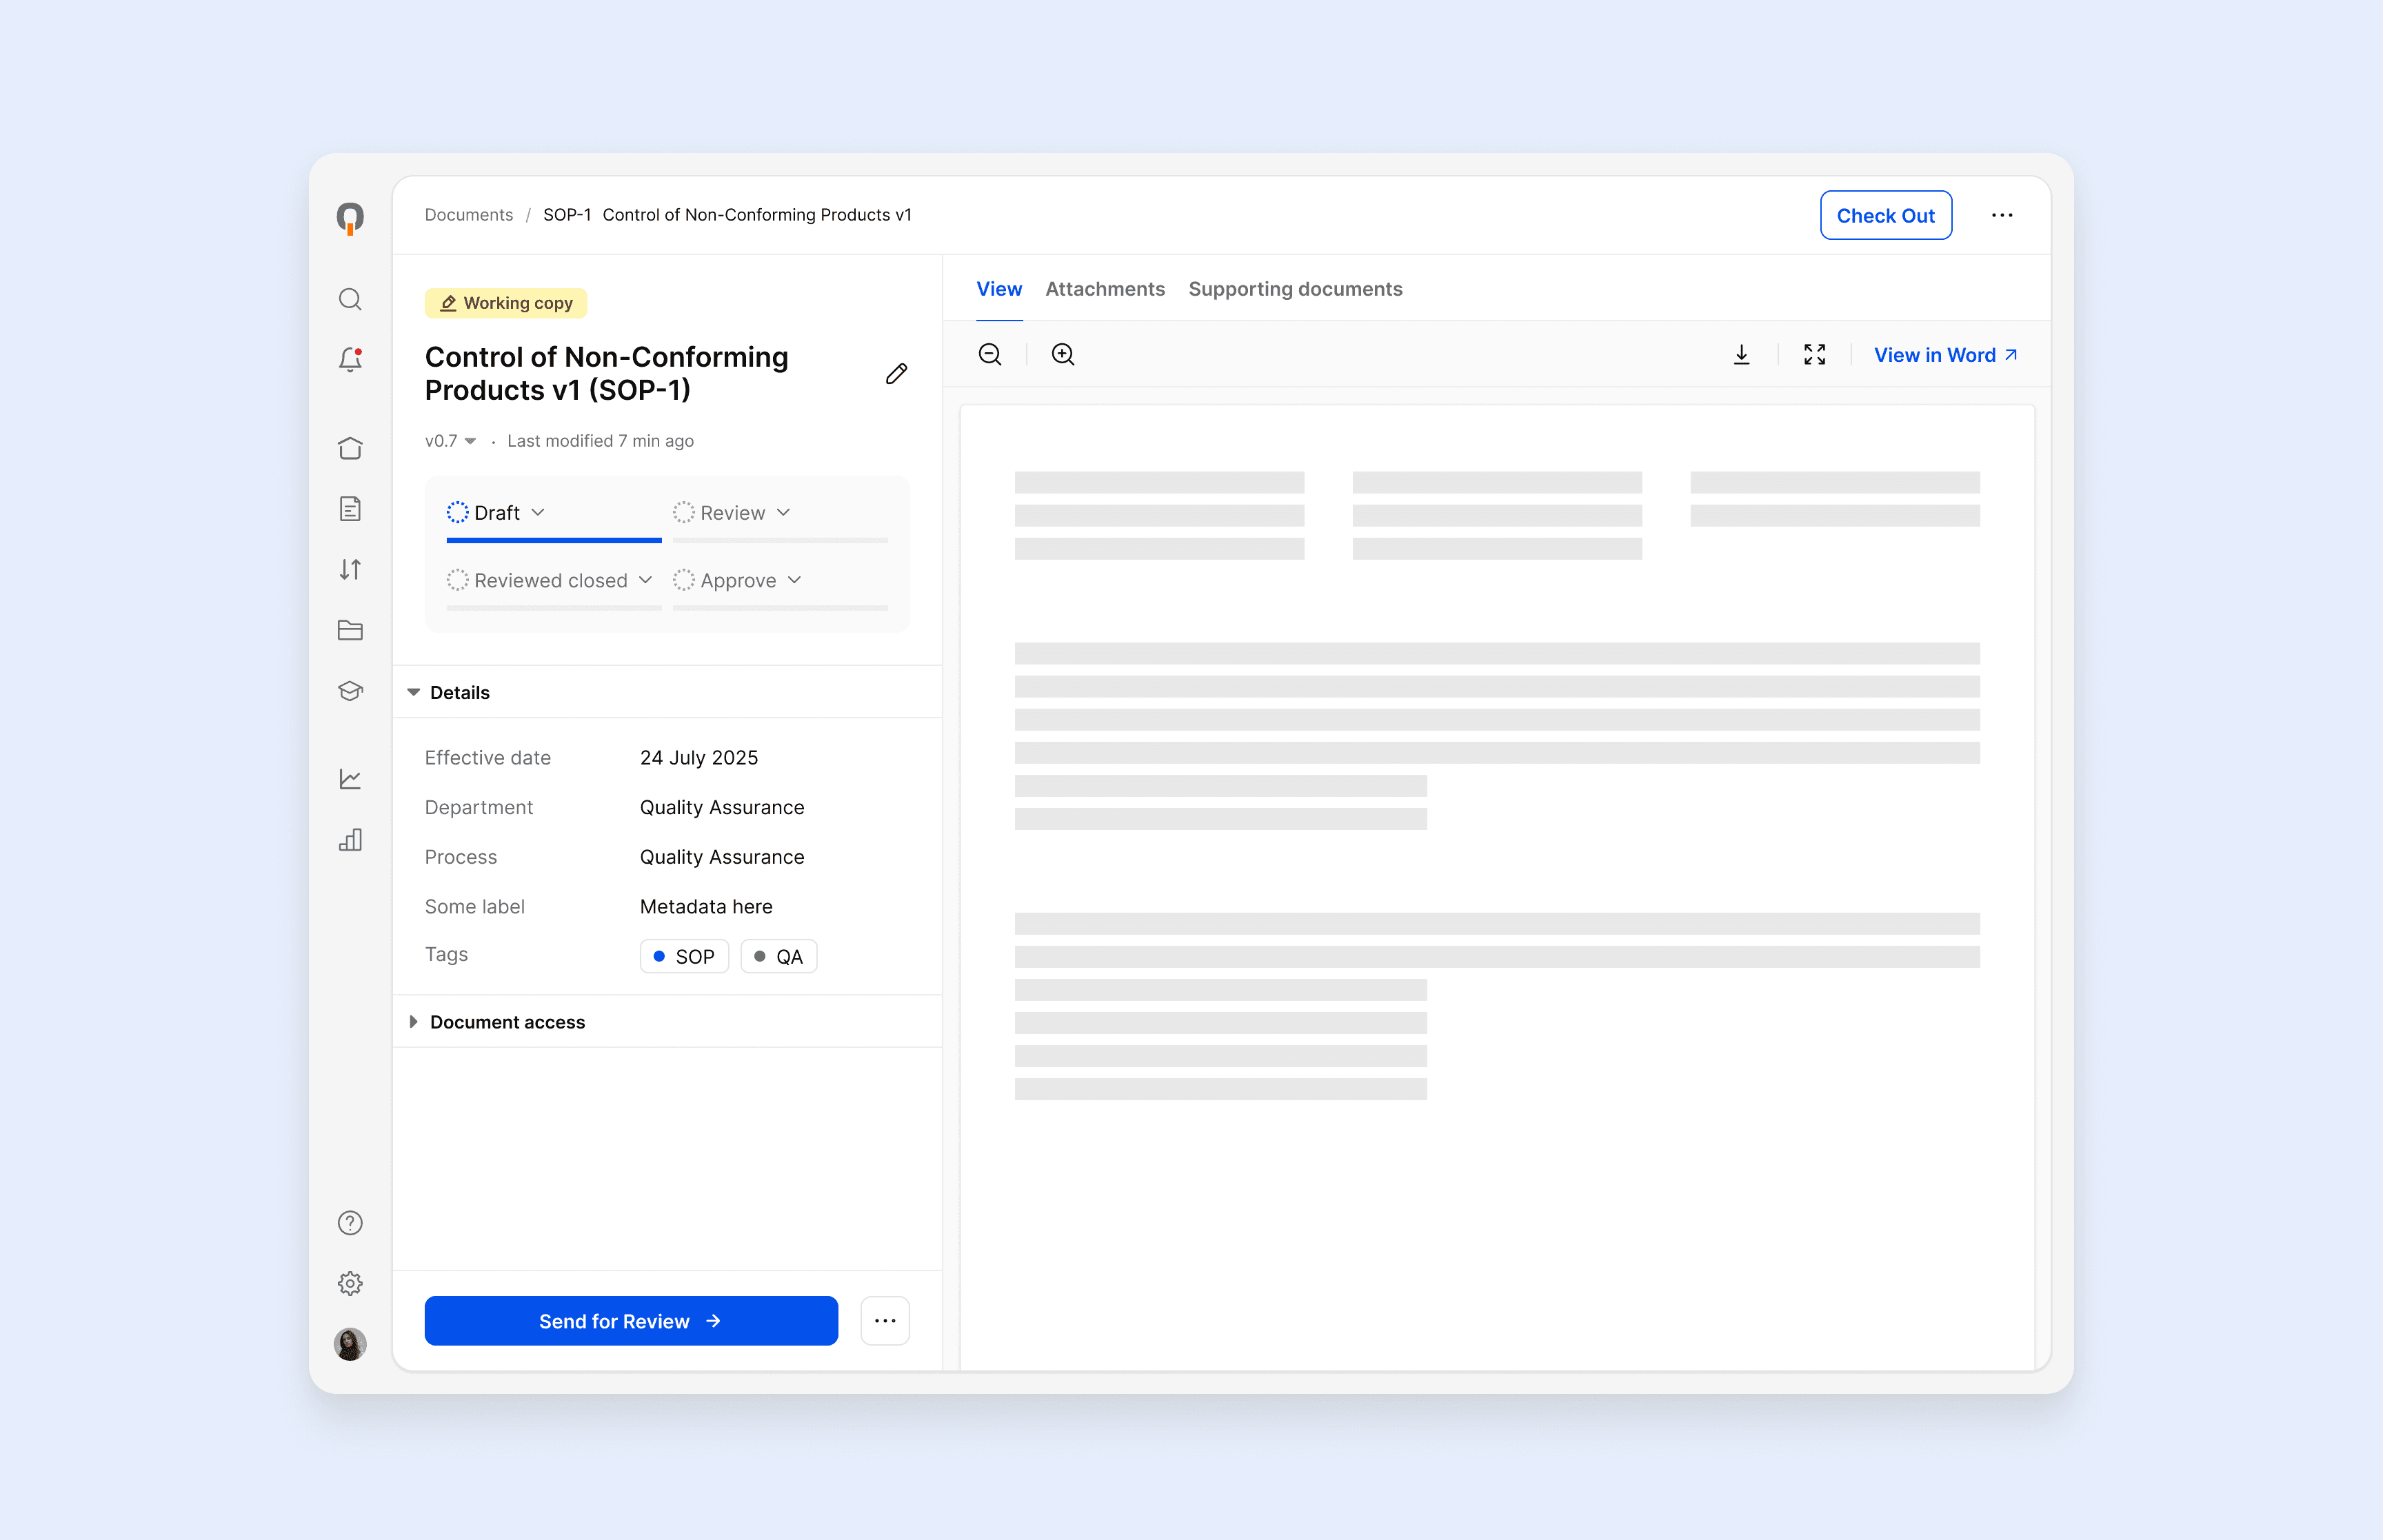Open the line chart analytics icon
Viewport: 2383px width, 1540px height.
pyautogui.click(x=350, y=779)
